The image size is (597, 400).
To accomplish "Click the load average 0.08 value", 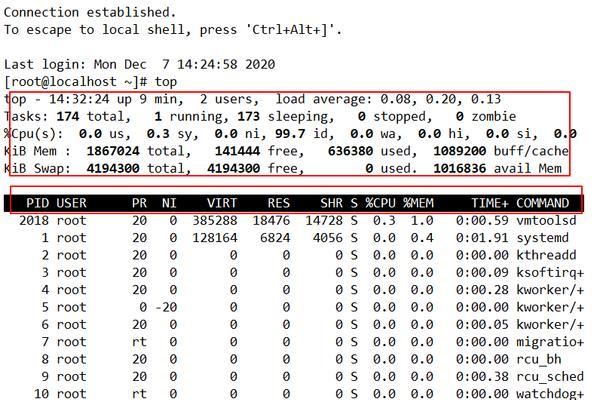I will click(x=396, y=99).
